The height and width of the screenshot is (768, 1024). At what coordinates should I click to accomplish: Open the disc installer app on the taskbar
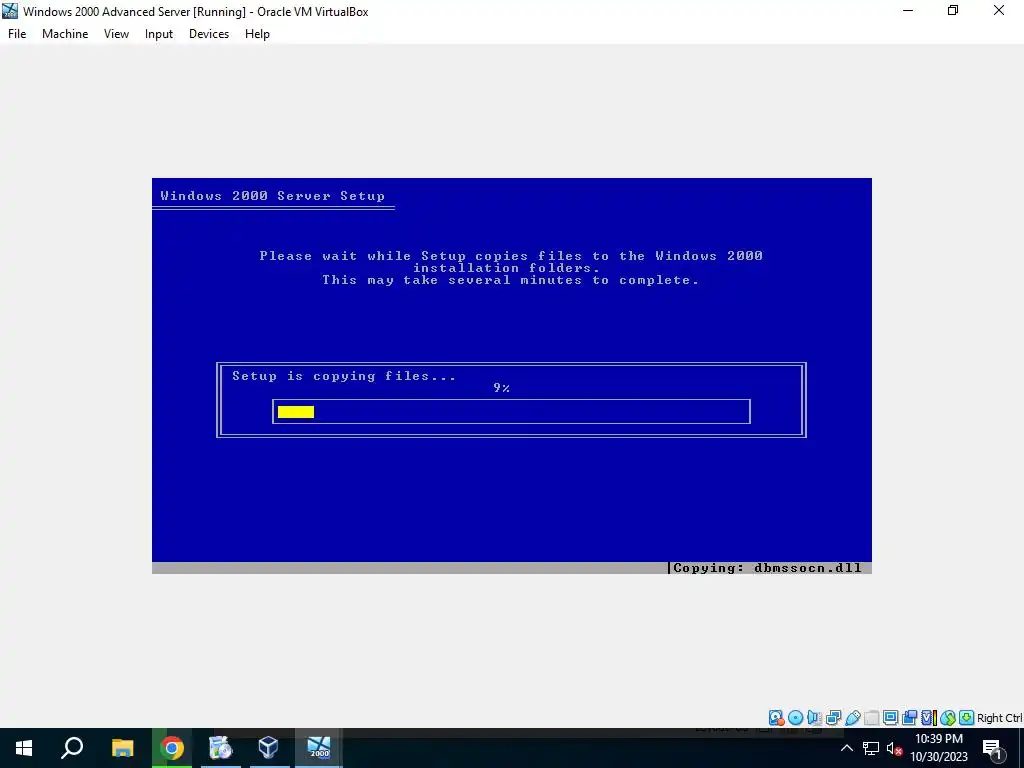click(x=221, y=748)
